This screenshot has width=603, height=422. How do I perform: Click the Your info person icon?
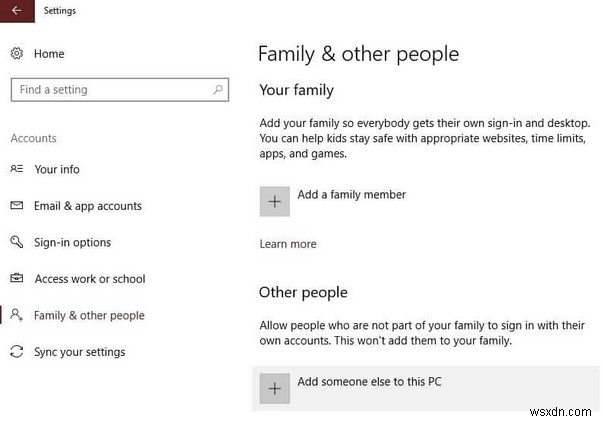[x=16, y=170]
